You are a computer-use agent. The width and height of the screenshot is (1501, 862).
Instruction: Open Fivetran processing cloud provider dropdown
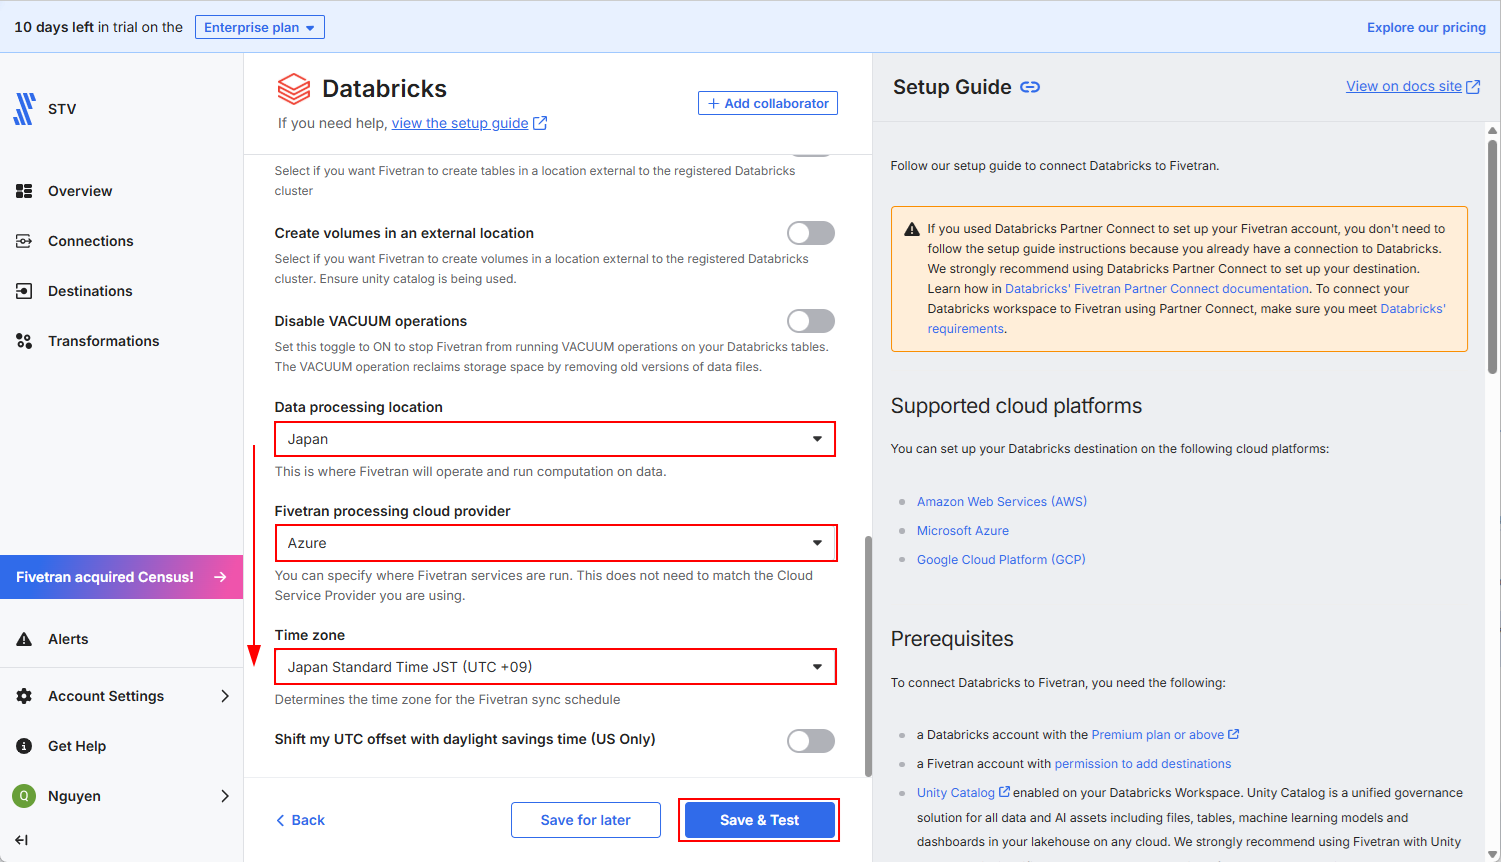[x=555, y=543]
